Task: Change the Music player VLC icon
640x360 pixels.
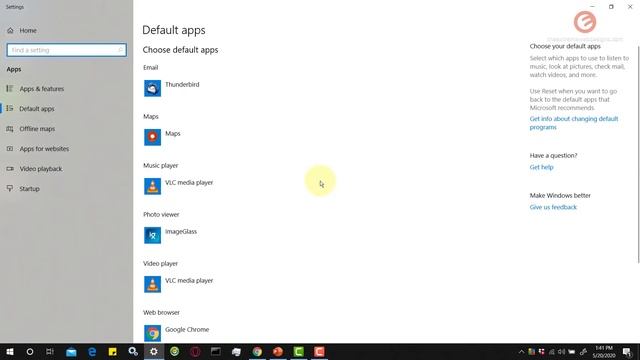Action: click(152, 186)
